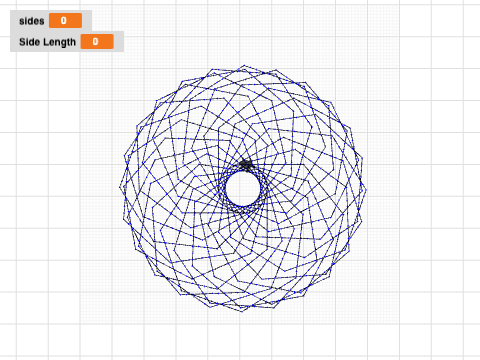480x360 pixels.
Task: Select the "Side Length" variable label text
Action: click(x=47, y=42)
